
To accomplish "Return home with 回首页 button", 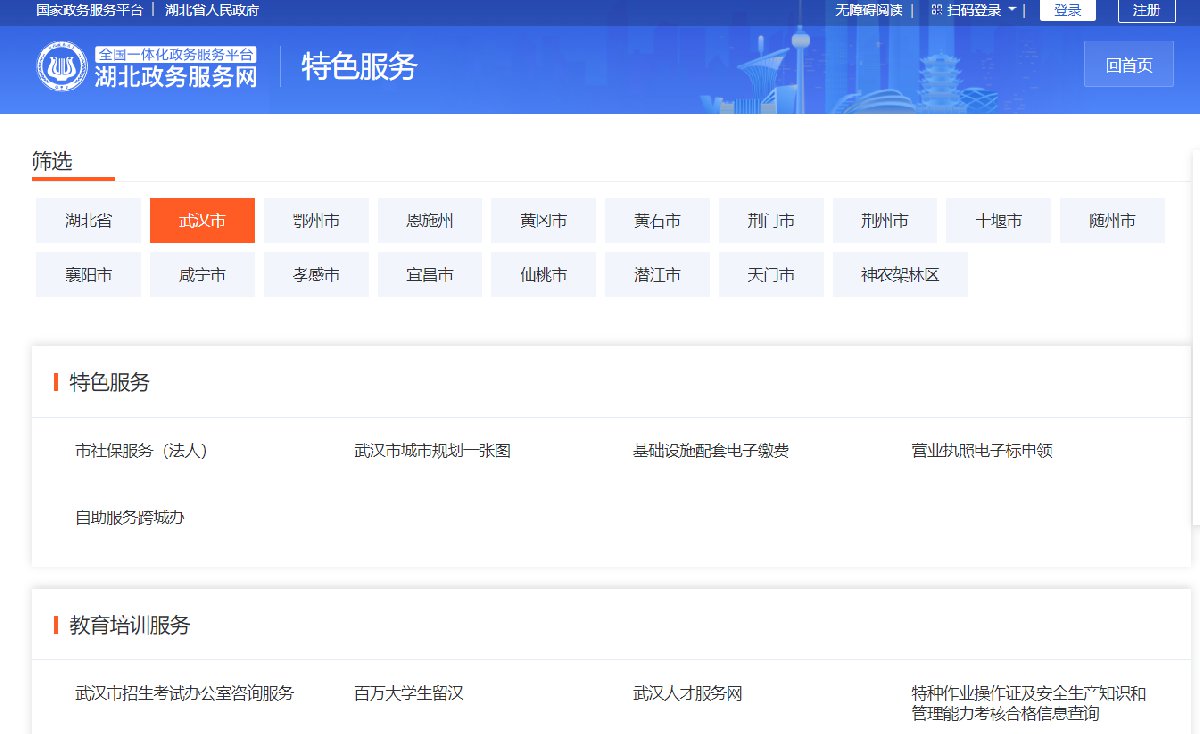I will (1128, 65).
